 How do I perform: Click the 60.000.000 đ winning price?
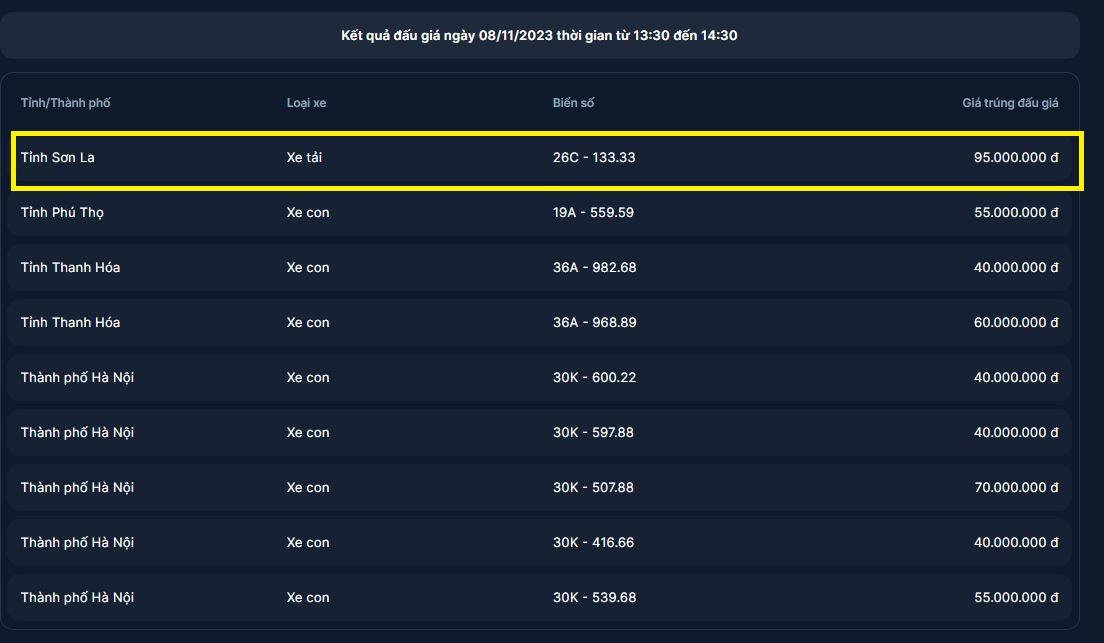(x=1015, y=323)
